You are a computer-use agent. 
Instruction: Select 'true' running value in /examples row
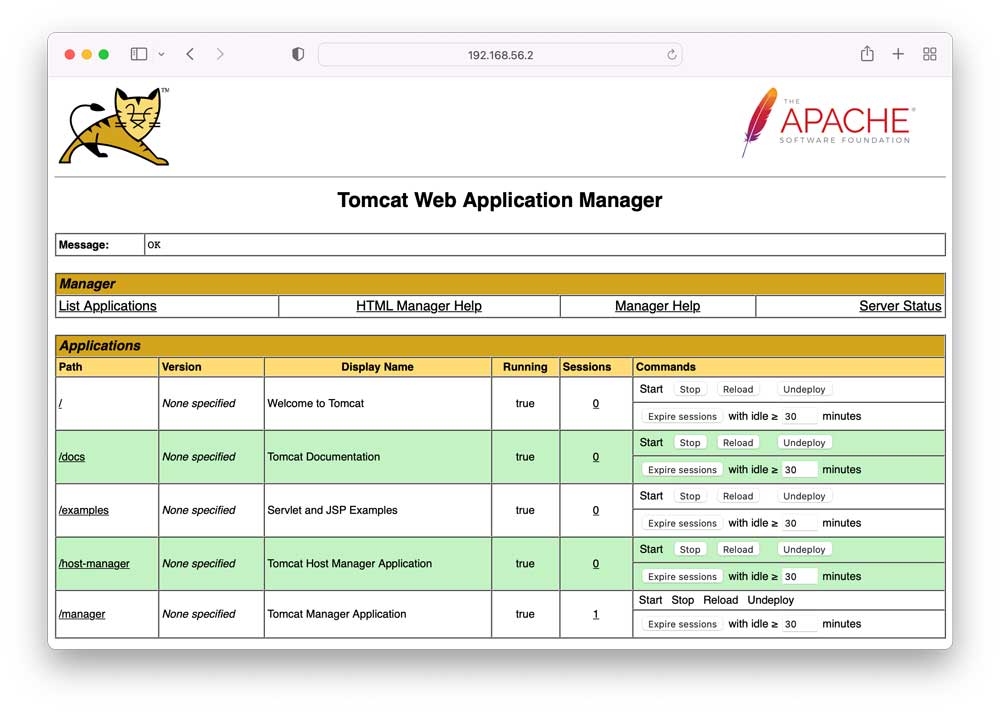pos(525,510)
